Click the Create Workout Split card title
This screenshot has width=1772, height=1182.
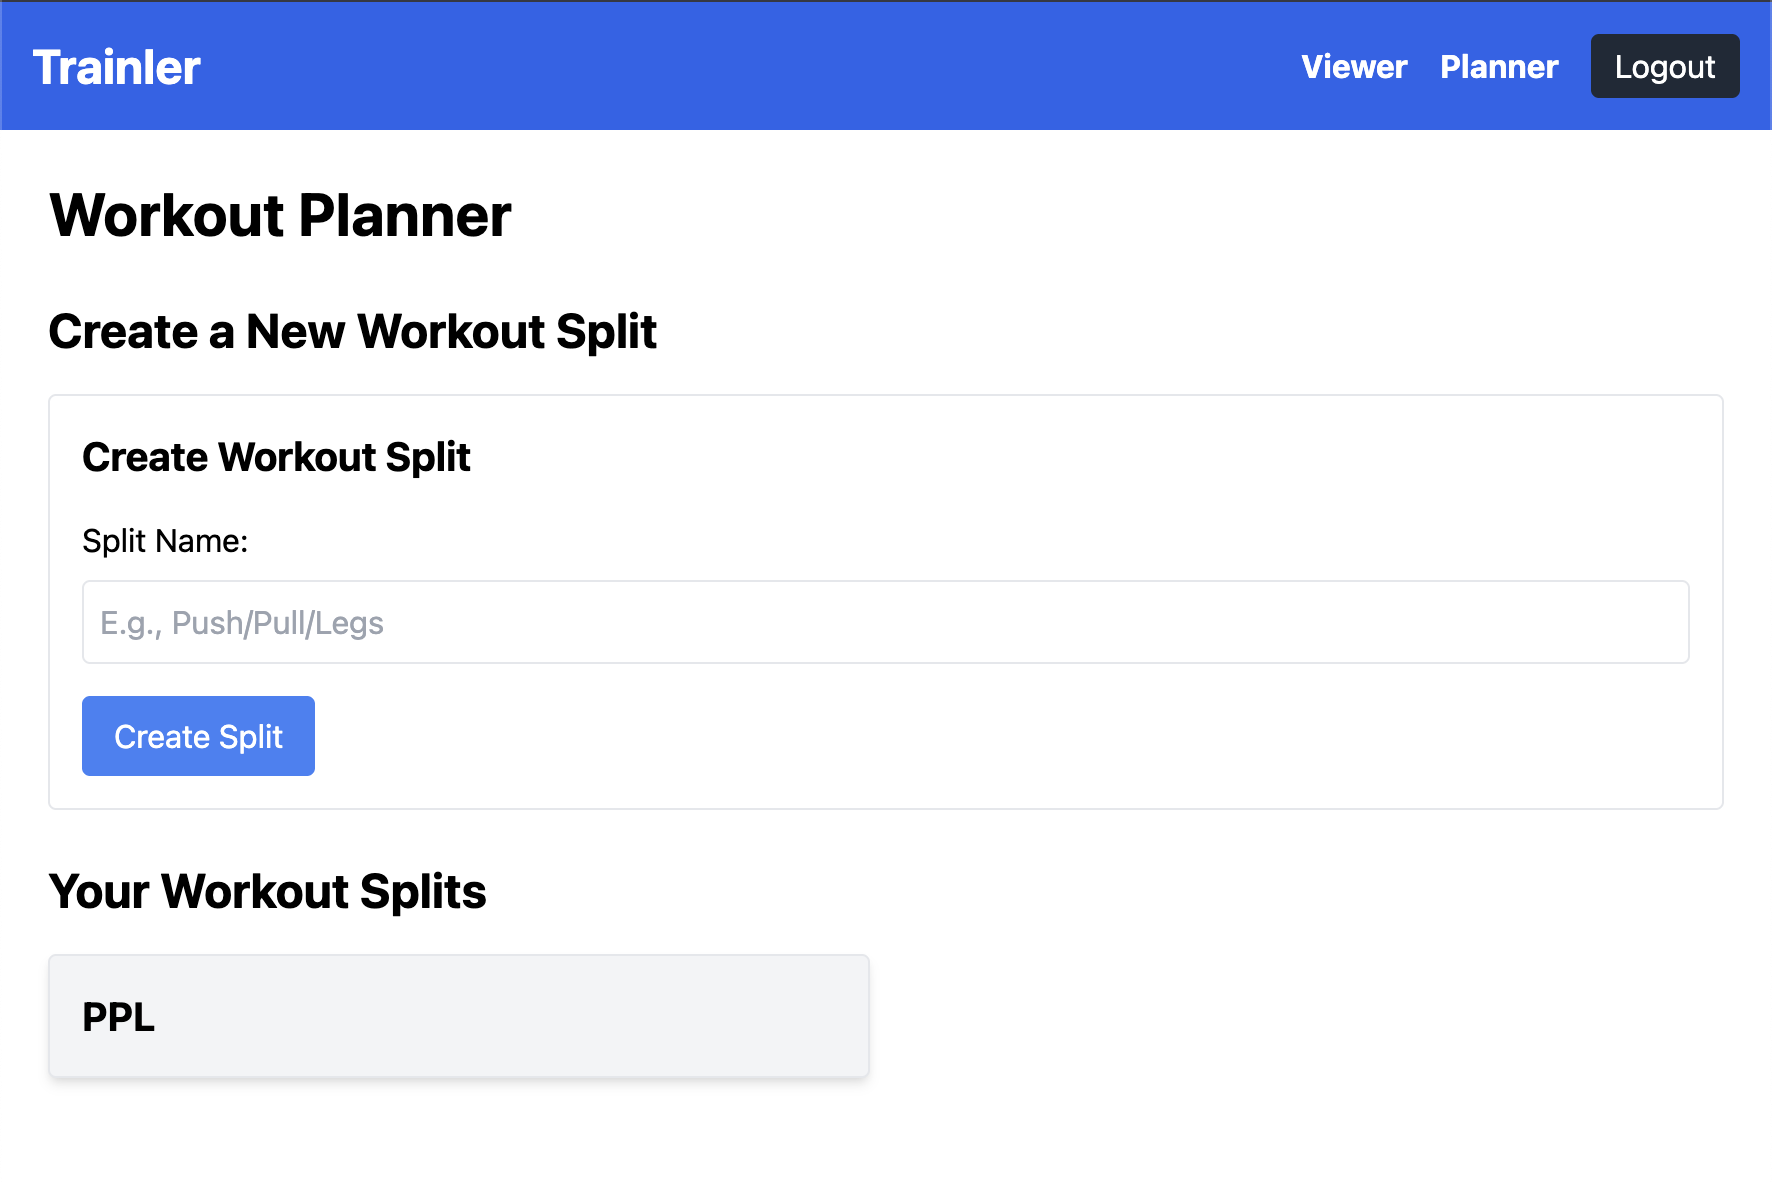276,457
